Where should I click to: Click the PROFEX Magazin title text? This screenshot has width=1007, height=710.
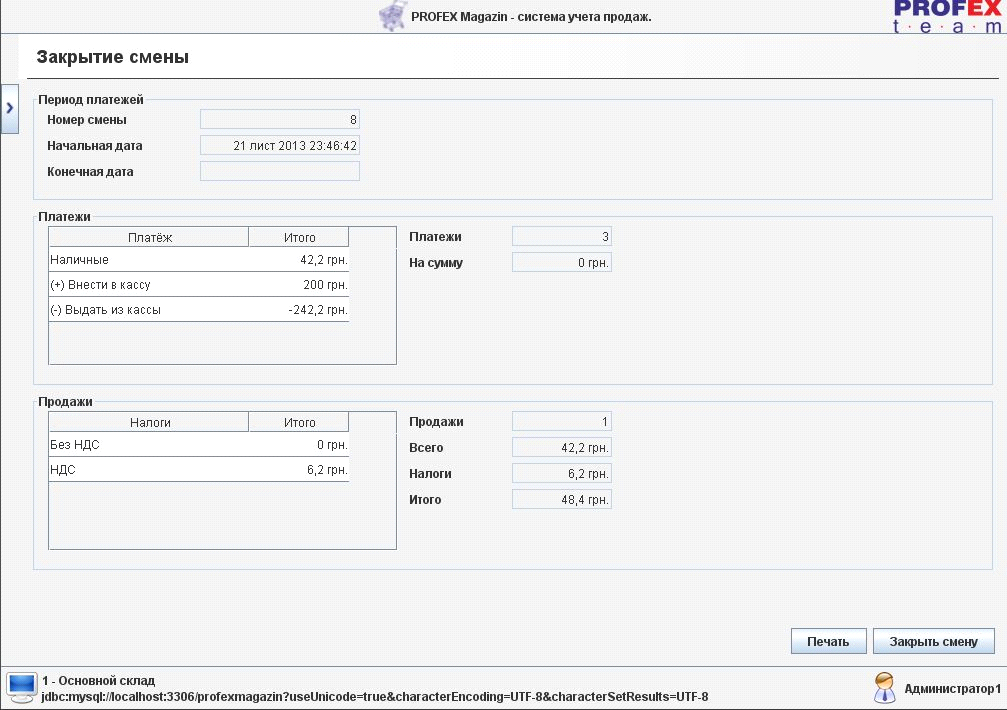coord(531,17)
